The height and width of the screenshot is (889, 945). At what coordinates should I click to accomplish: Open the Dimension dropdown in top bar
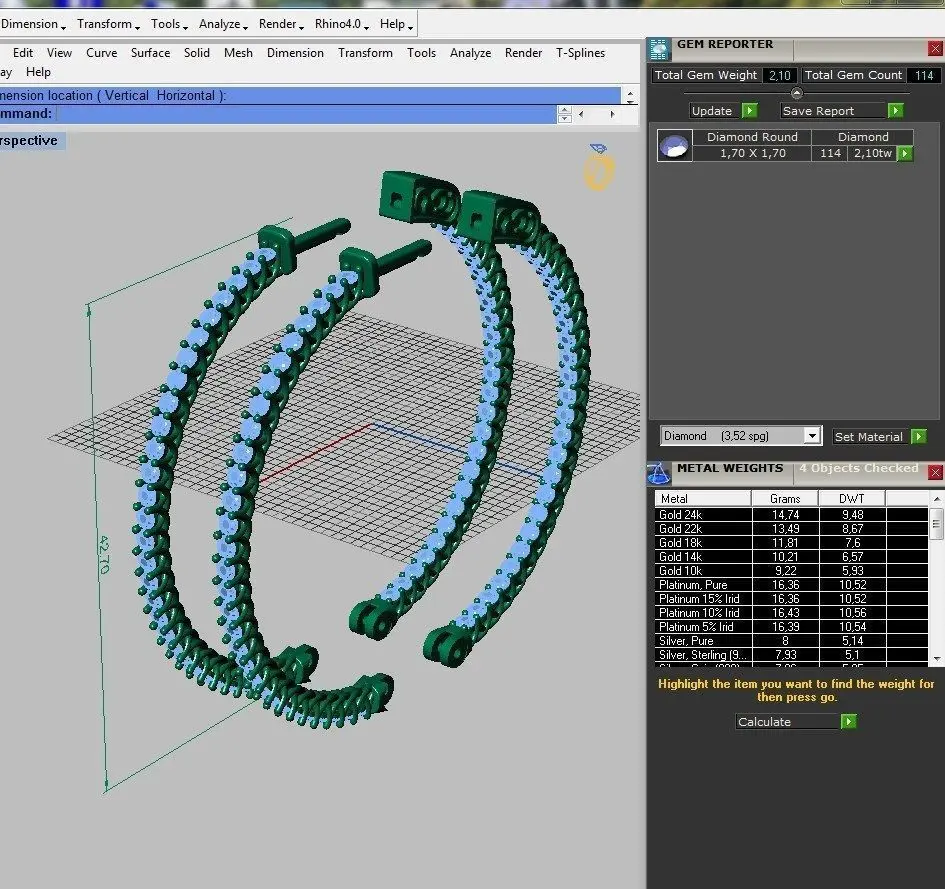tap(33, 24)
